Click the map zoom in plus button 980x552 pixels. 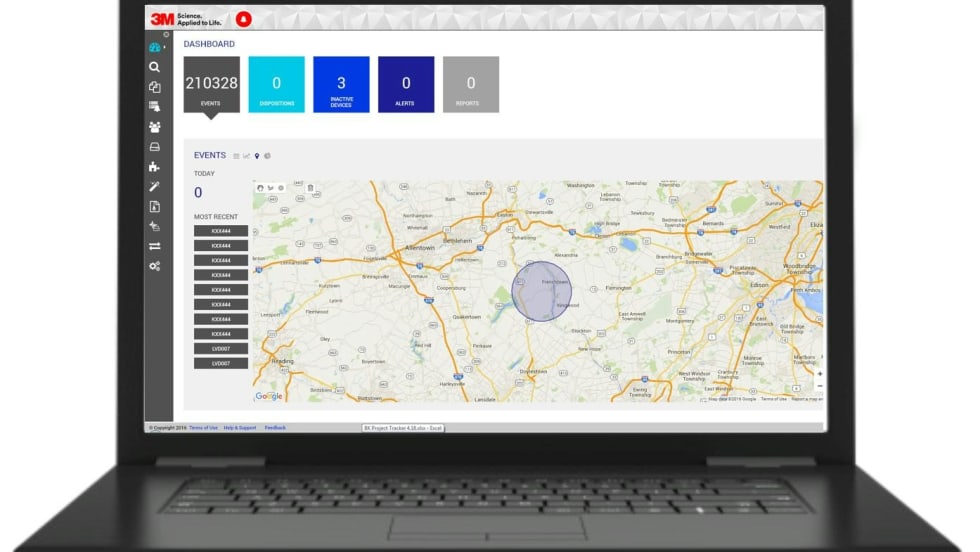(x=819, y=374)
